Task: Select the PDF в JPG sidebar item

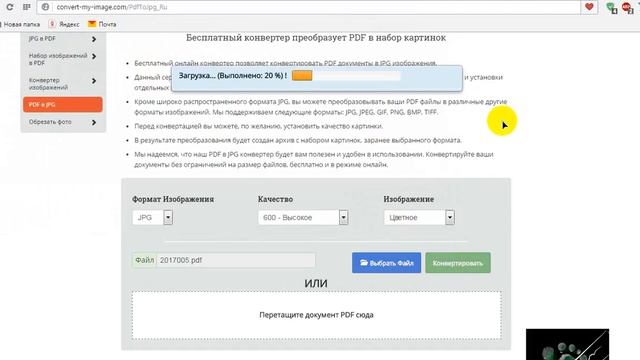Action: [62, 104]
